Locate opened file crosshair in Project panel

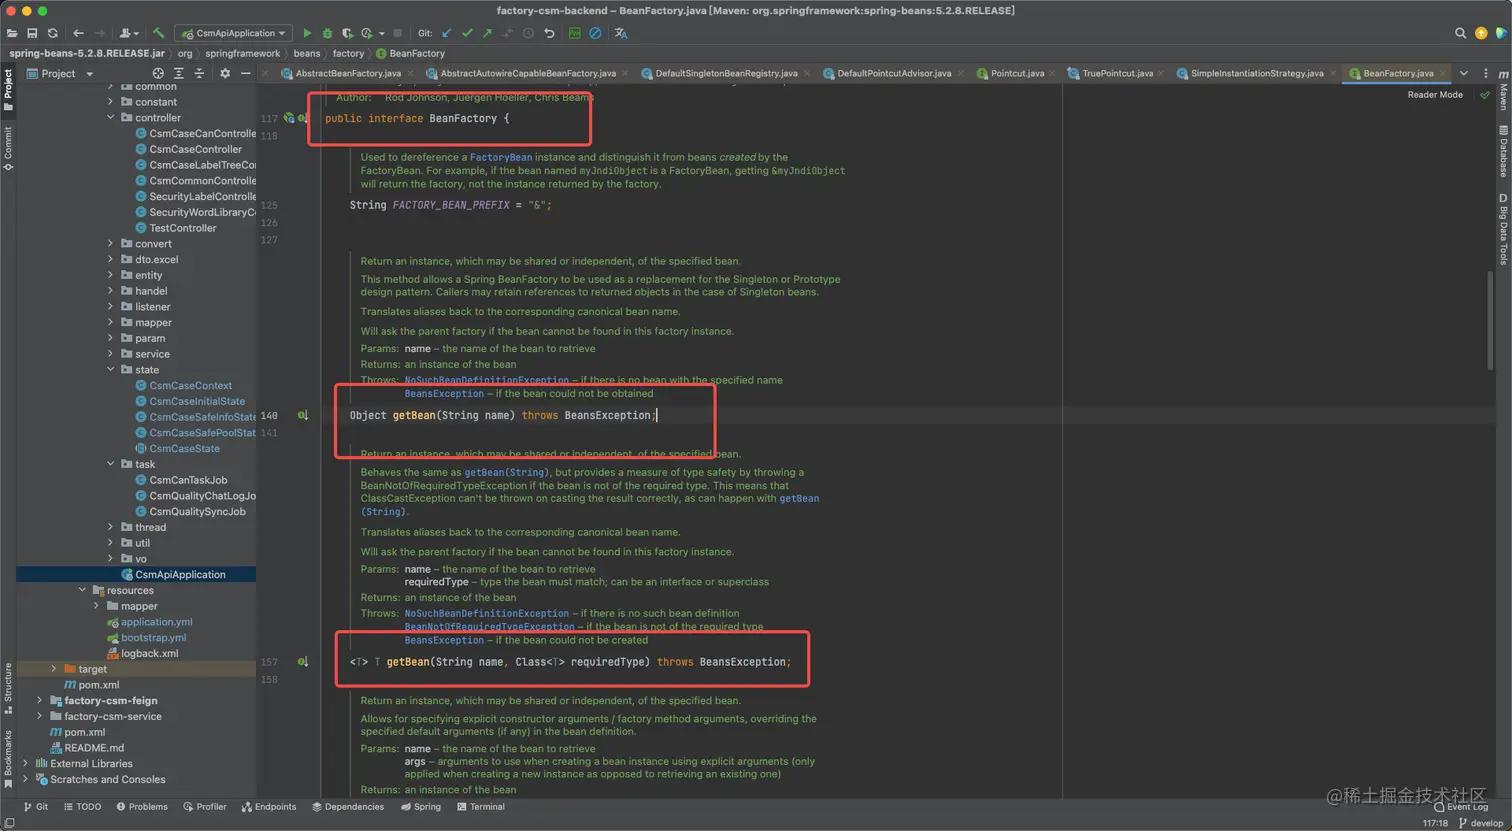click(158, 73)
